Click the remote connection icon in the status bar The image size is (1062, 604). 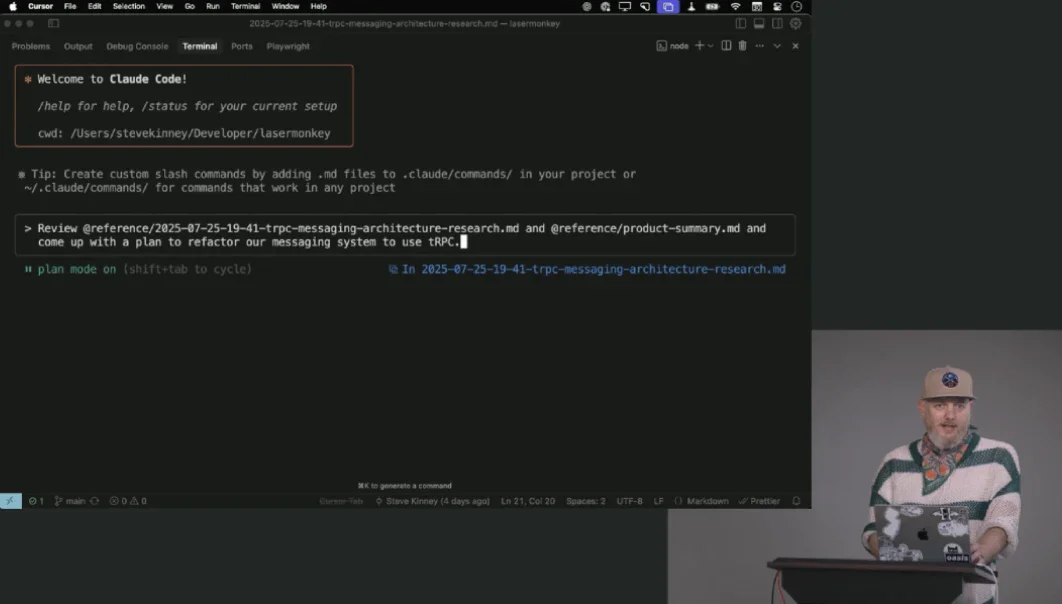tap(8, 500)
